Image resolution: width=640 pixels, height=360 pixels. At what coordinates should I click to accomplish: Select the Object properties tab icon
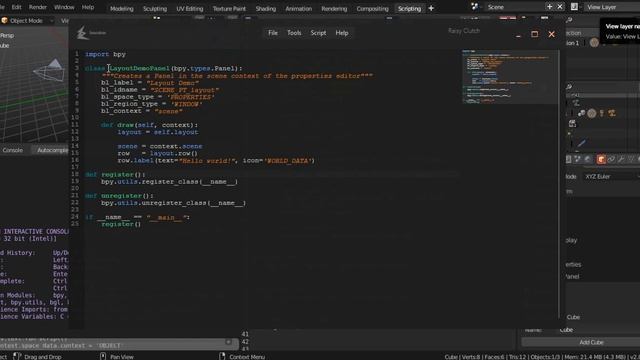tap(601, 159)
